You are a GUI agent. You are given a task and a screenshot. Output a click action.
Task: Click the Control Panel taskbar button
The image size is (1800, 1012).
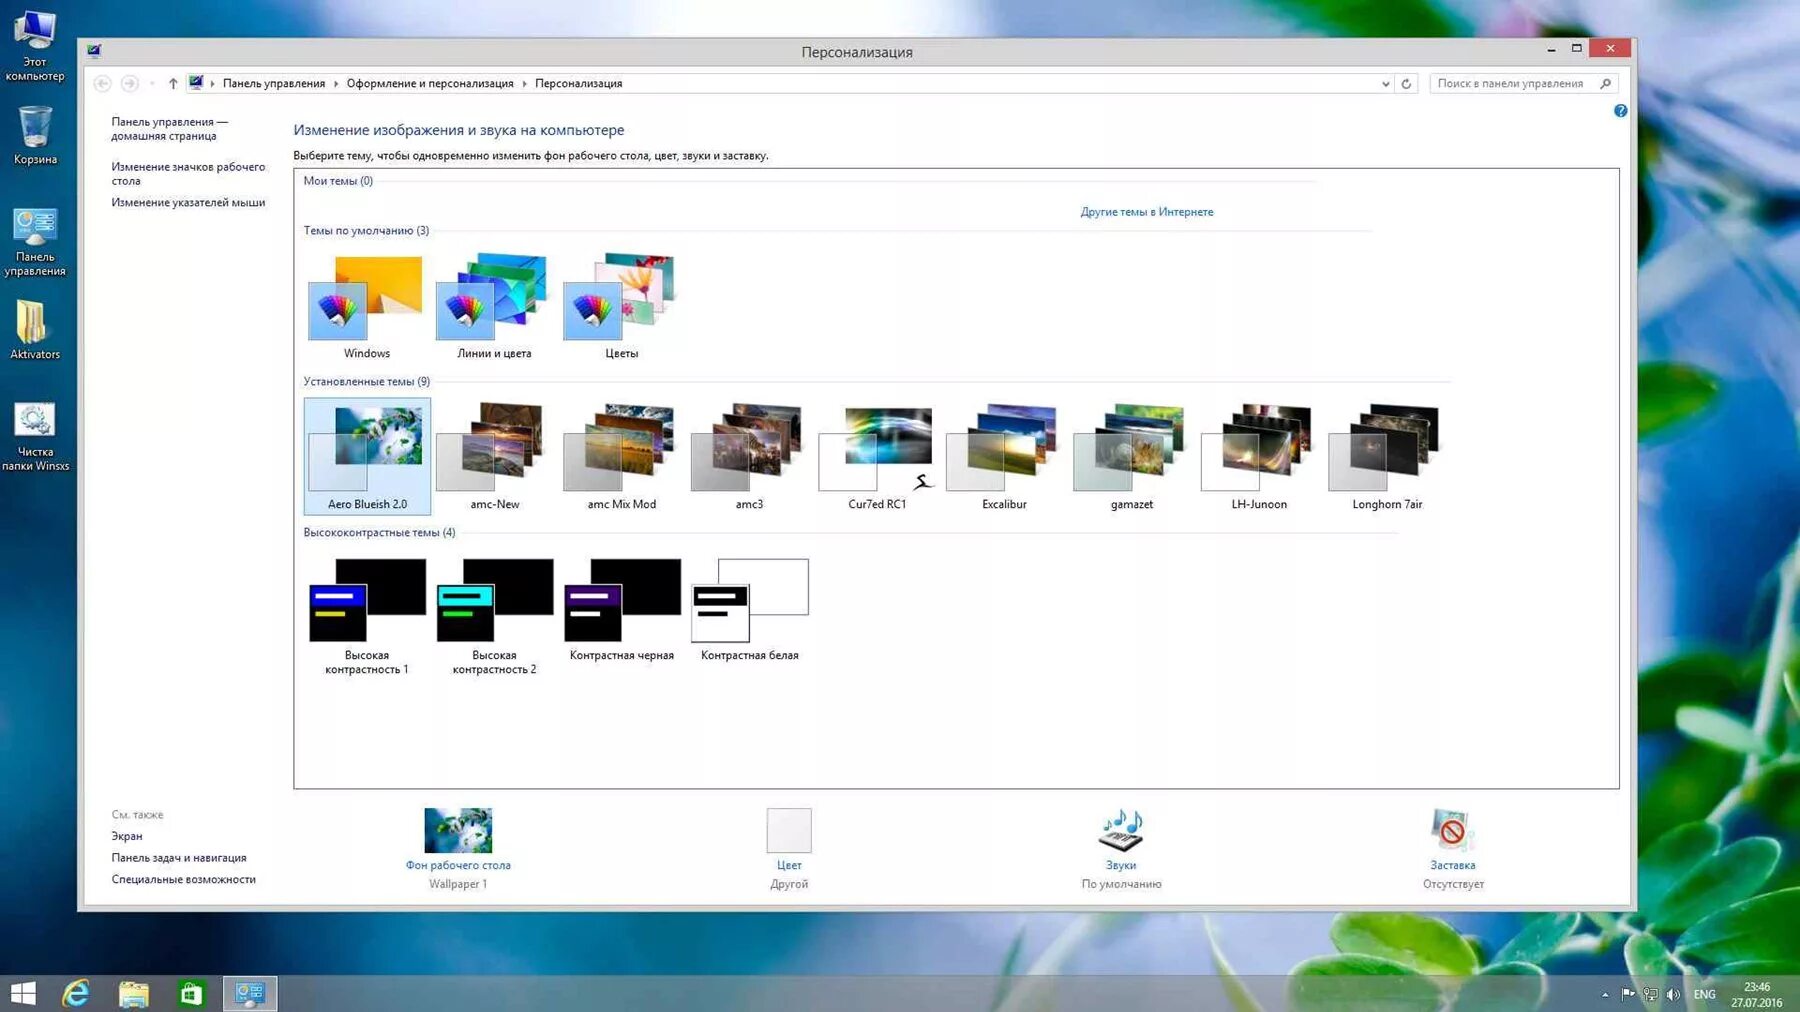point(249,993)
